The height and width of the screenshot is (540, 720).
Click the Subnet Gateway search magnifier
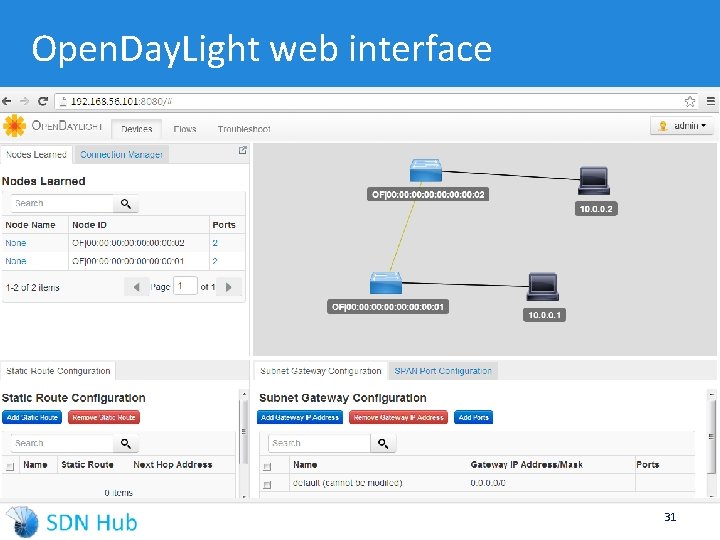[383, 443]
